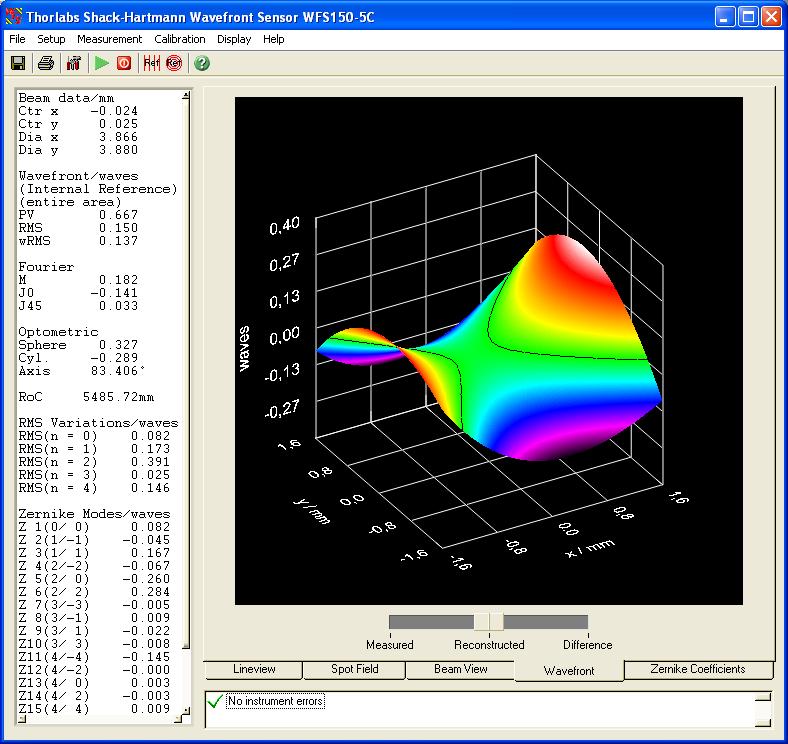The width and height of the screenshot is (788, 744).
Task: Select the Wavefront tab
Action: [x=569, y=671]
